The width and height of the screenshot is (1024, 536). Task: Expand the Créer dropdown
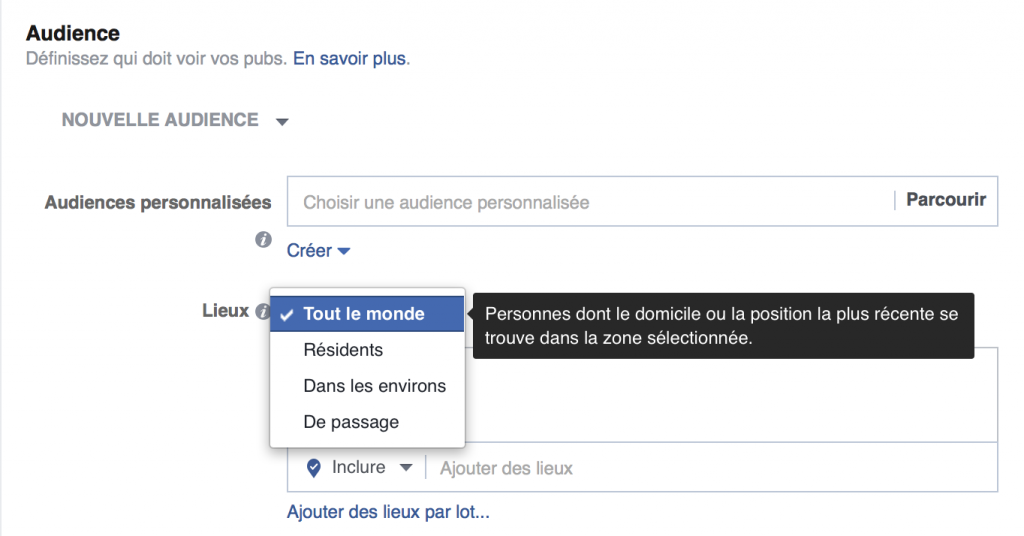pos(318,251)
